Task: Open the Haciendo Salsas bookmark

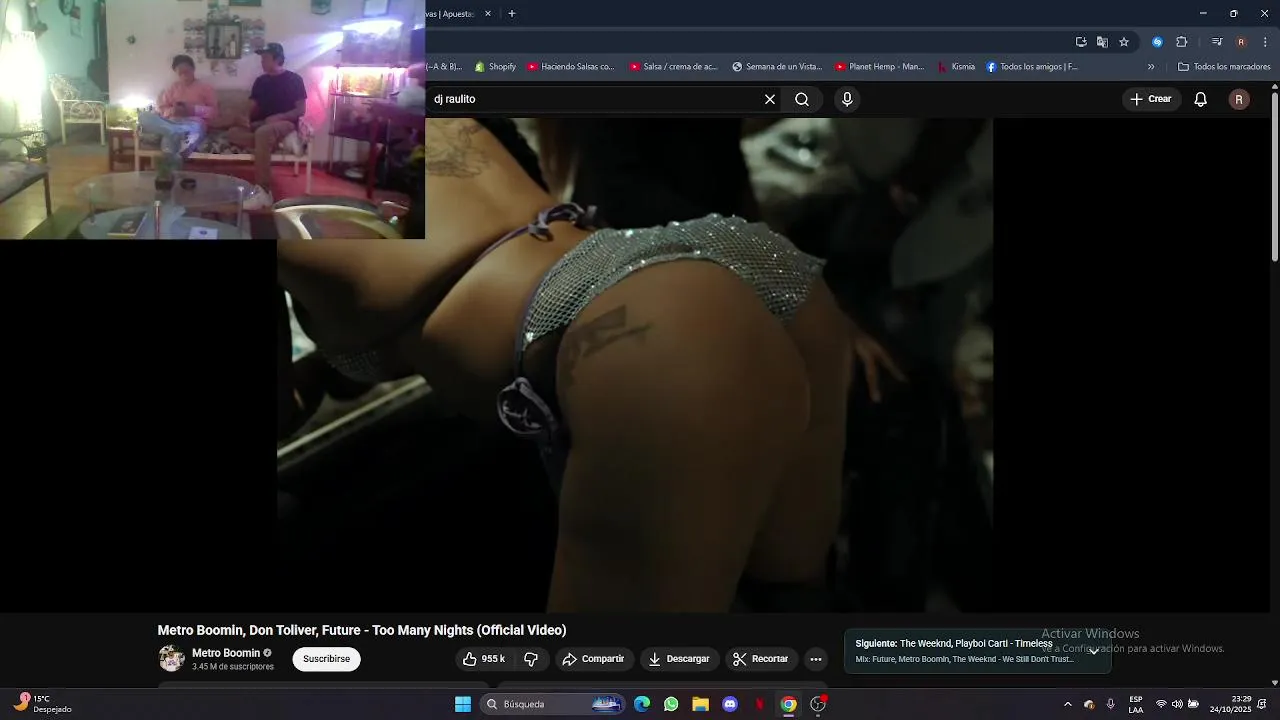Action: 571,67
